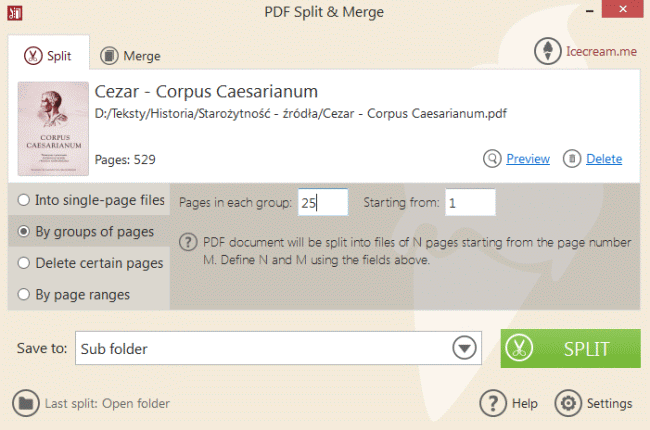Click the Pages: 529 text
This screenshot has height=430, width=650.
[125, 160]
